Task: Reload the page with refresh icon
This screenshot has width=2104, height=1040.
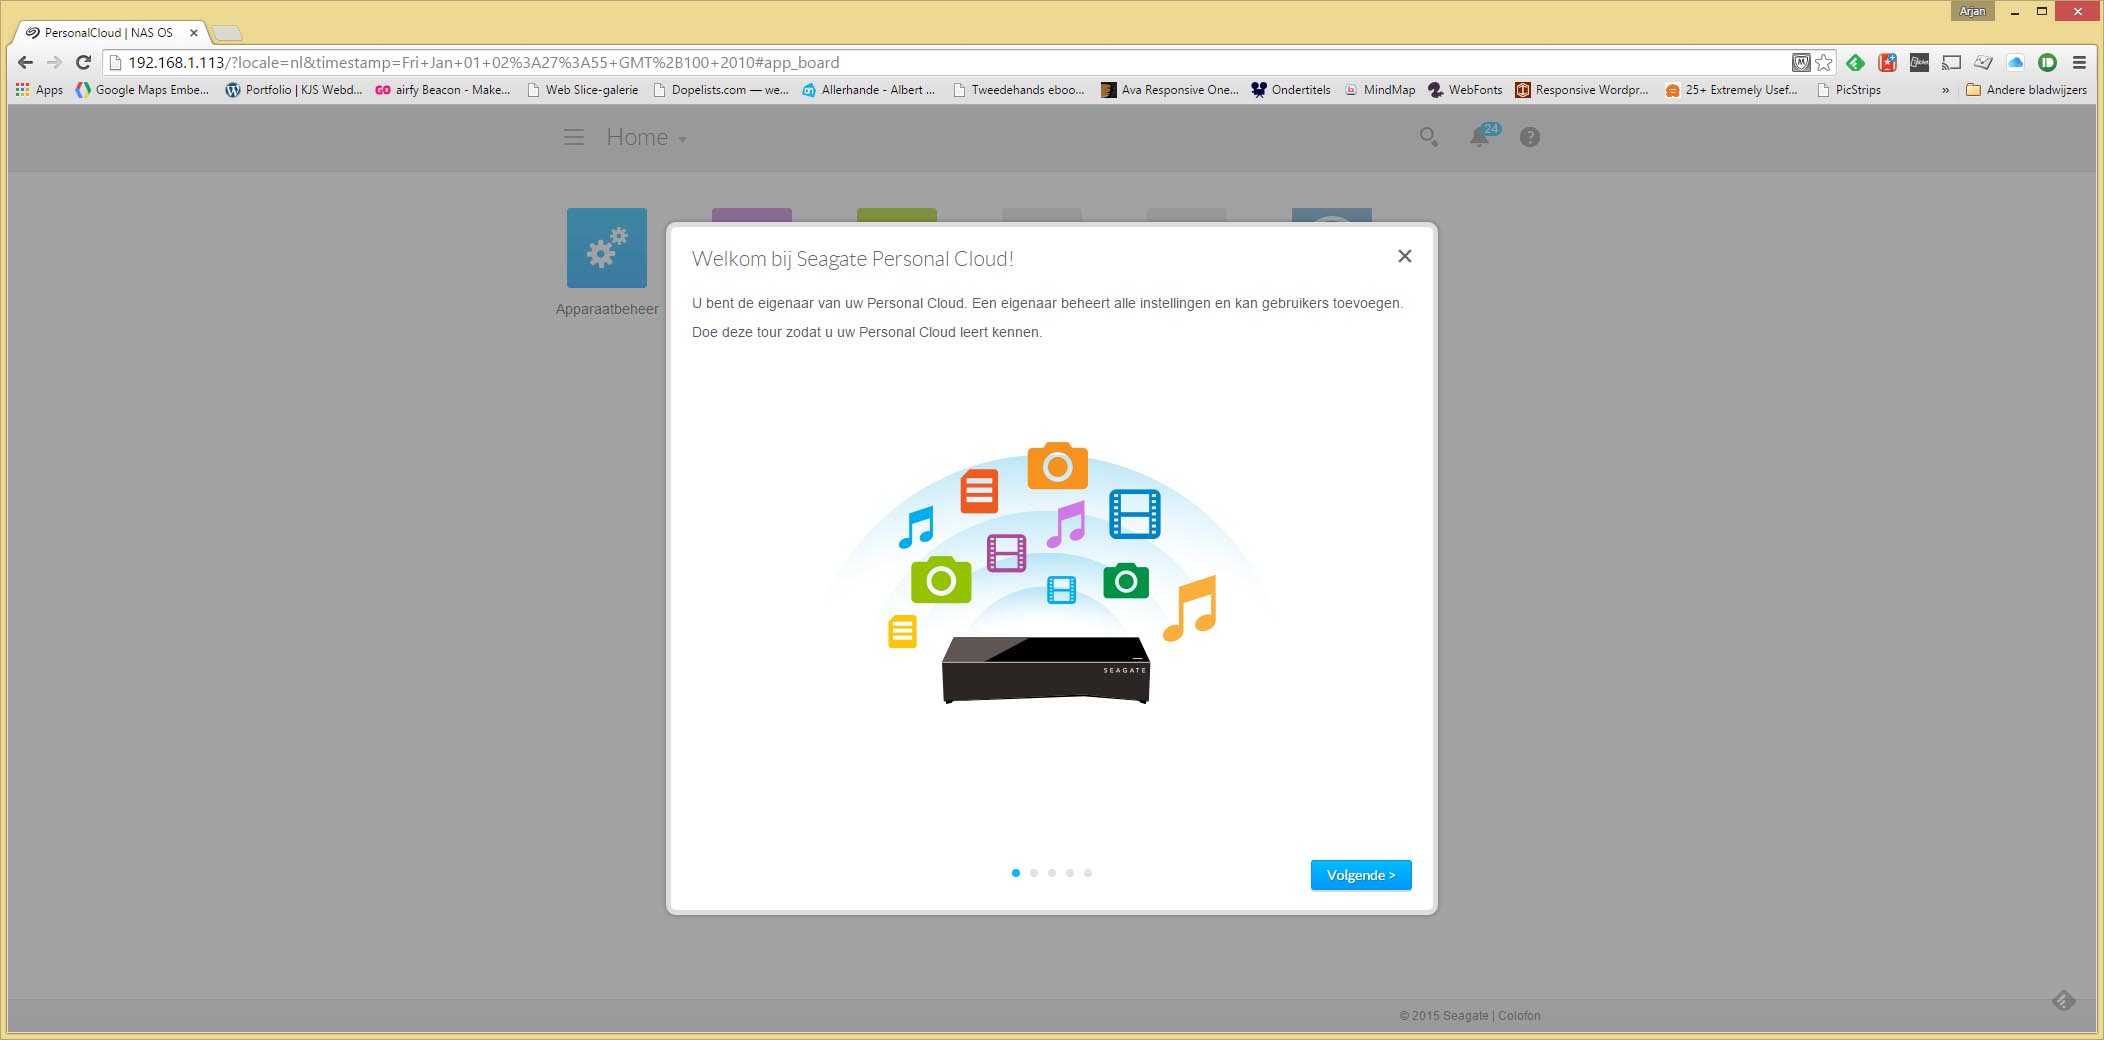Action: pos(83,62)
